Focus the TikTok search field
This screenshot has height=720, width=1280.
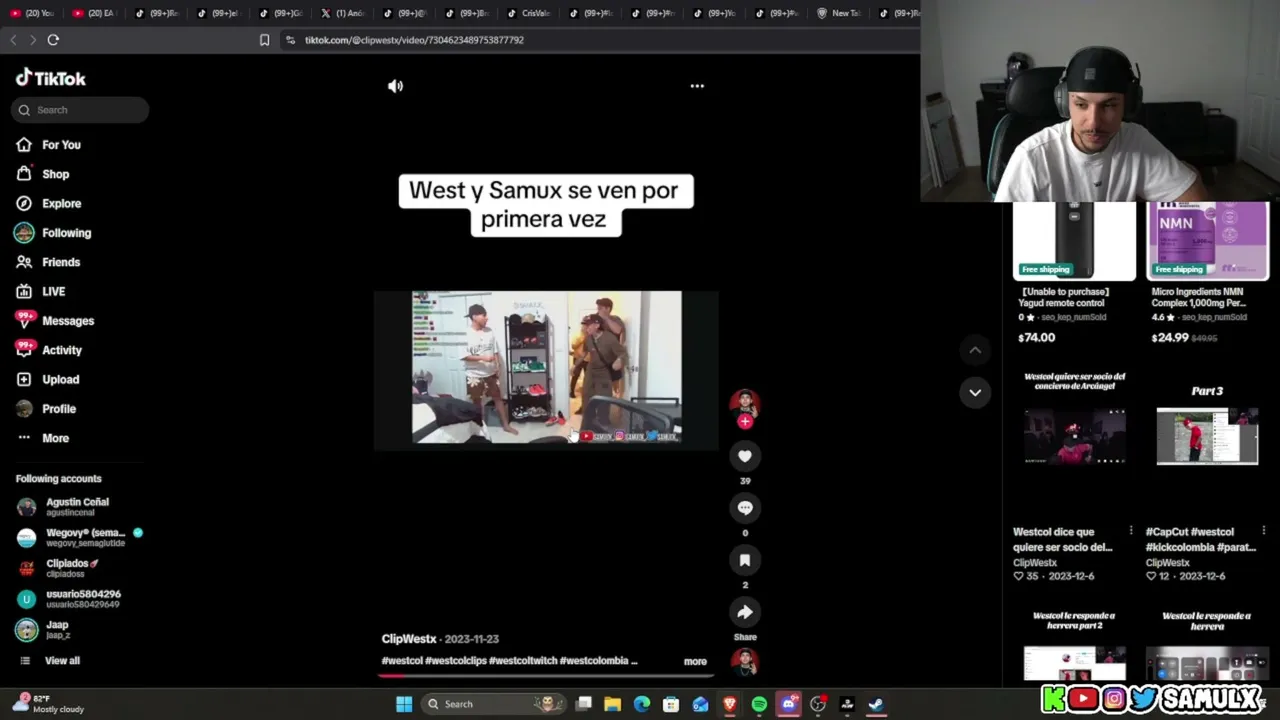[x=80, y=110]
